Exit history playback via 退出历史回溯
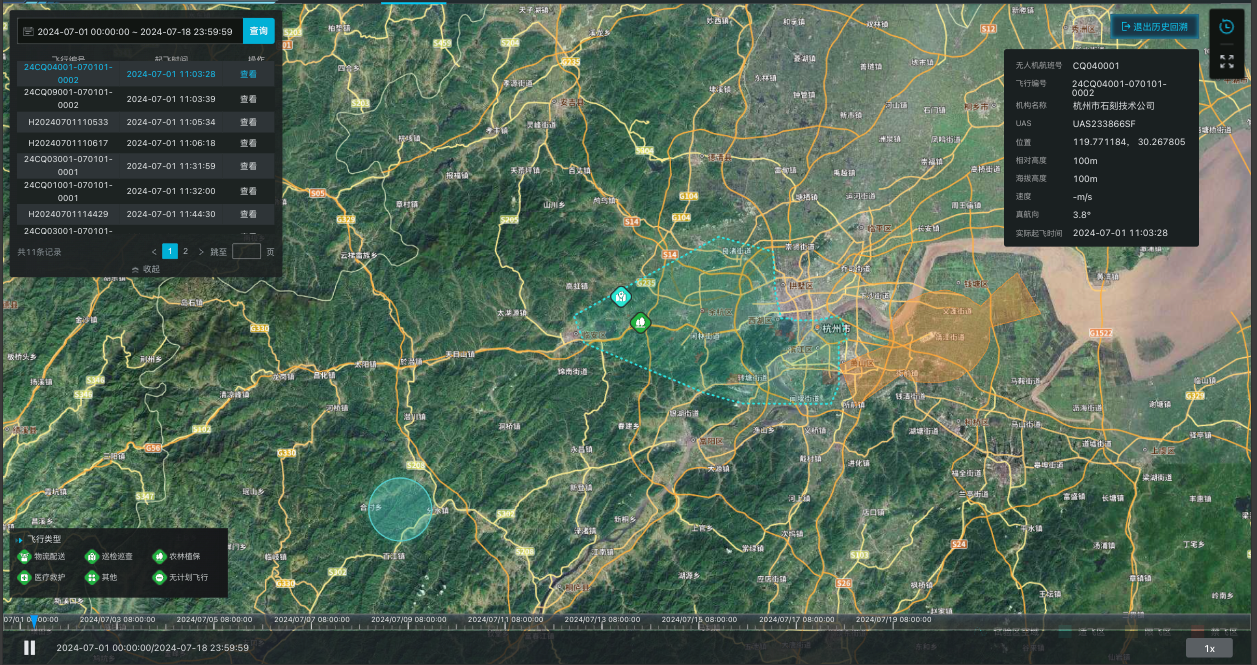Image resolution: width=1257 pixels, height=665 pixels. (1153, 27)
